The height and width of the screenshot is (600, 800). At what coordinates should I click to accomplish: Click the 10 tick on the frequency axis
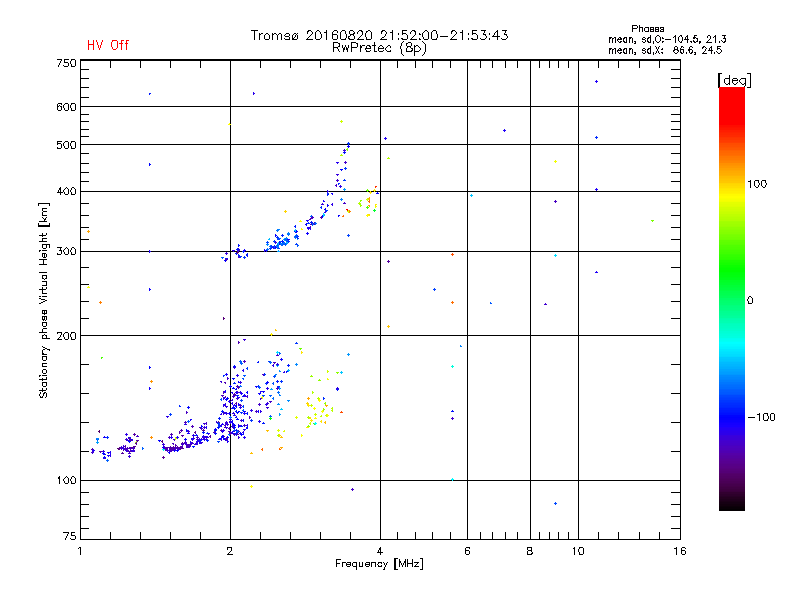click(578, 551)
